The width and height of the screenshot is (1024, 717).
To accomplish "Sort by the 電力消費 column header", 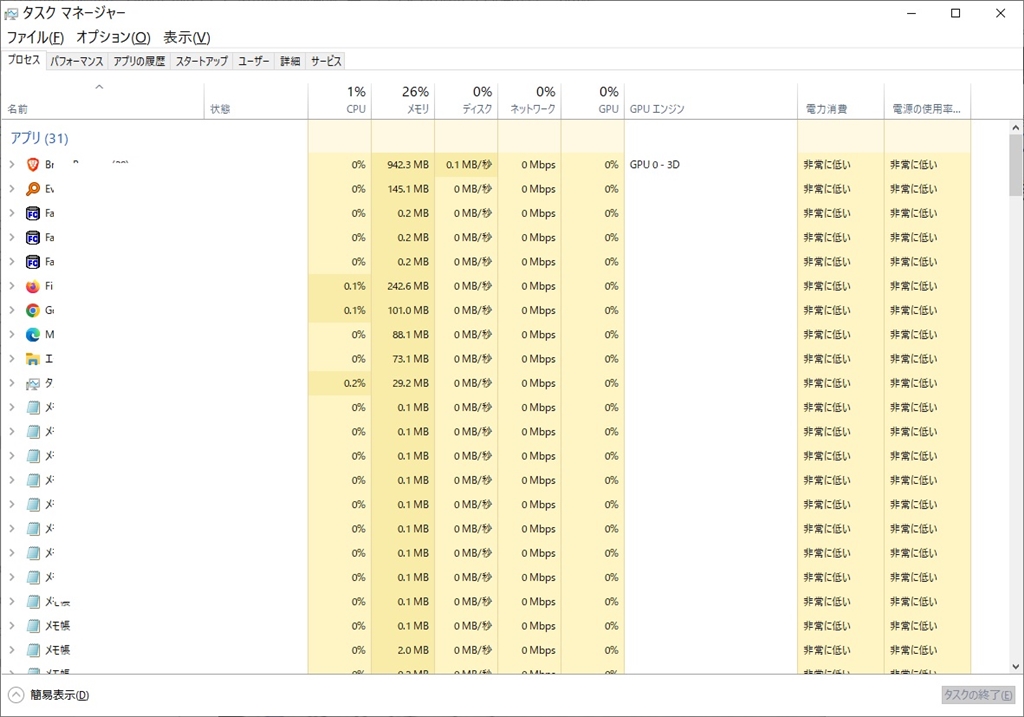I will click(840, 101).
